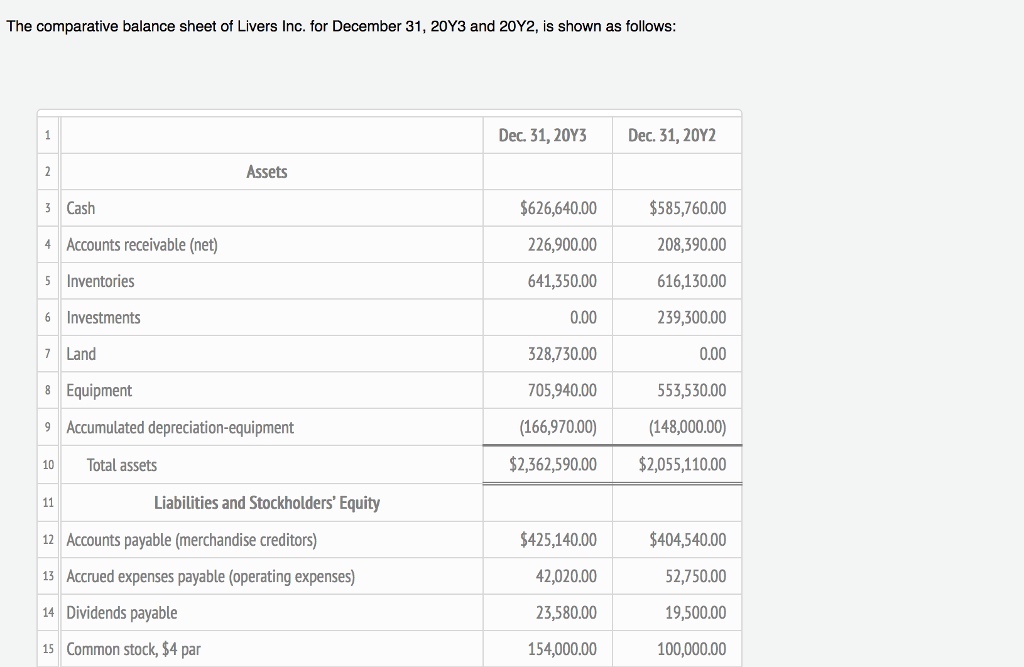Click the Cash row label
Viewport: 1024px width, 667px height.
click(81, 208)
